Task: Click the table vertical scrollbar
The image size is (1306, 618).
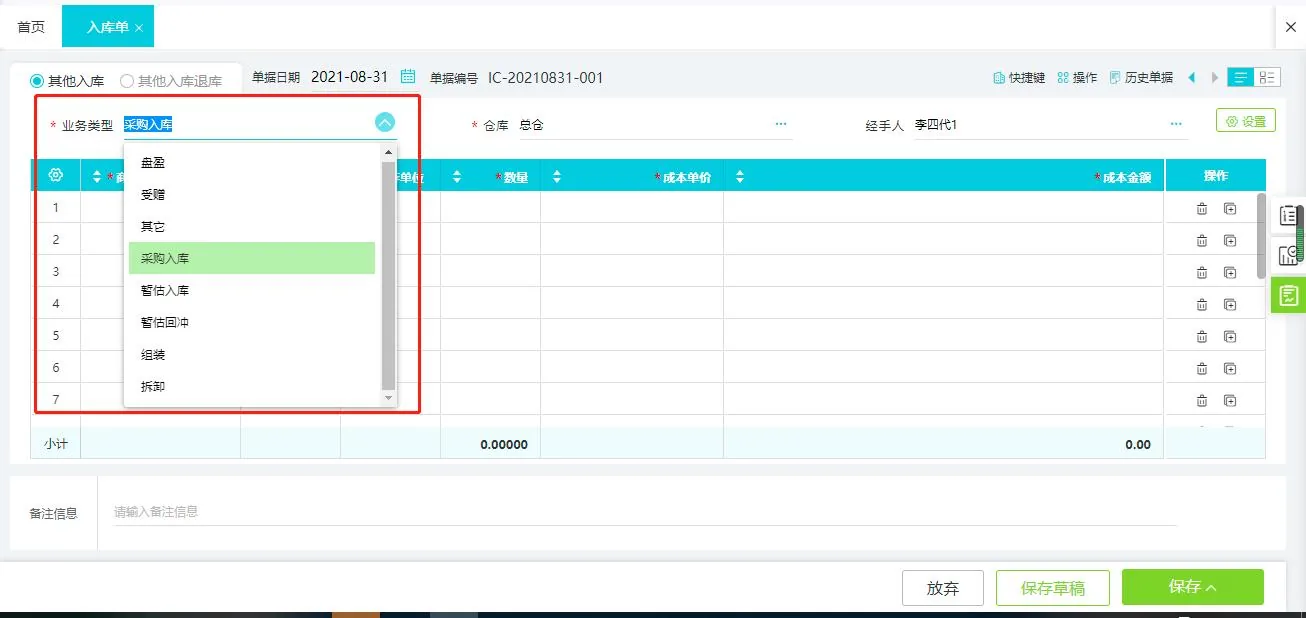Action: [x=1261, y=236]
